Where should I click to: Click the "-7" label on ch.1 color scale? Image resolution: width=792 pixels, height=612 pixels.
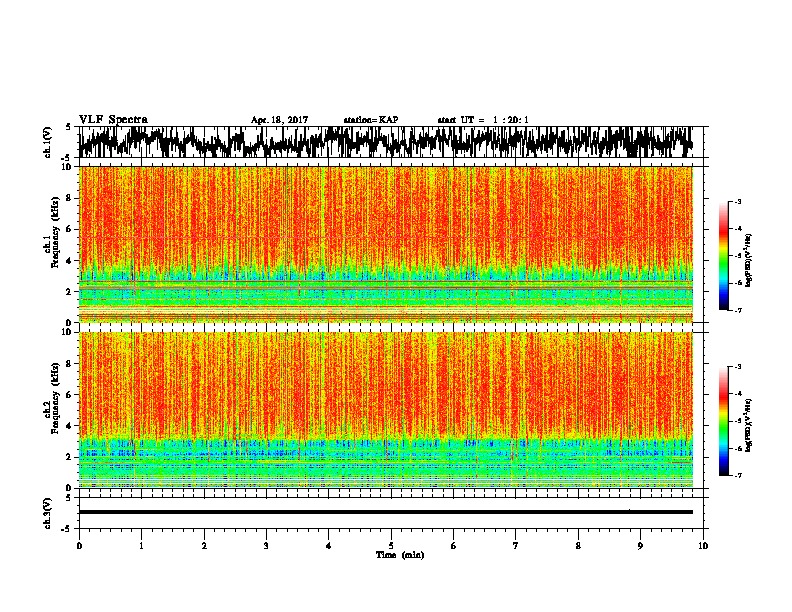(737, 310)
